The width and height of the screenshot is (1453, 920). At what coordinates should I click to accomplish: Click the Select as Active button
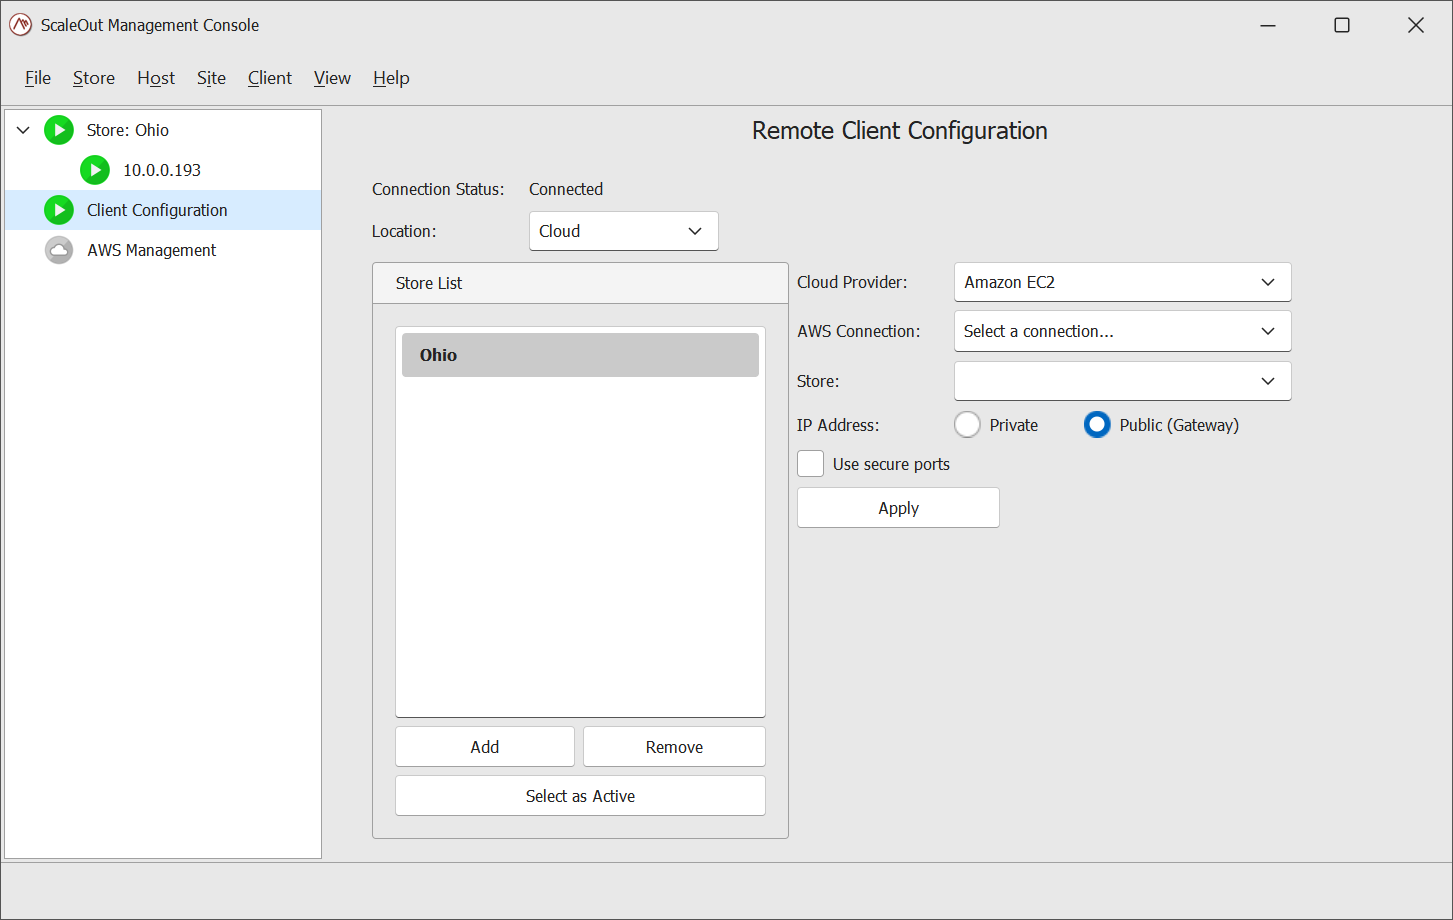click(580, 796)
